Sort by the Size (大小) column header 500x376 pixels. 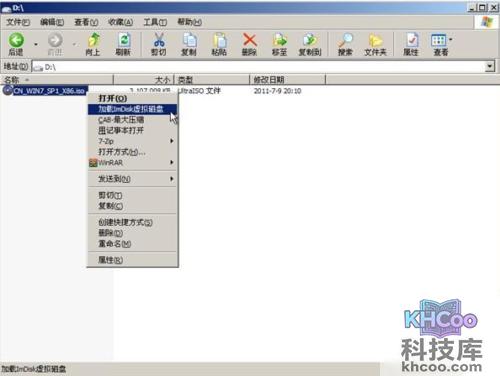coord(144,80)
